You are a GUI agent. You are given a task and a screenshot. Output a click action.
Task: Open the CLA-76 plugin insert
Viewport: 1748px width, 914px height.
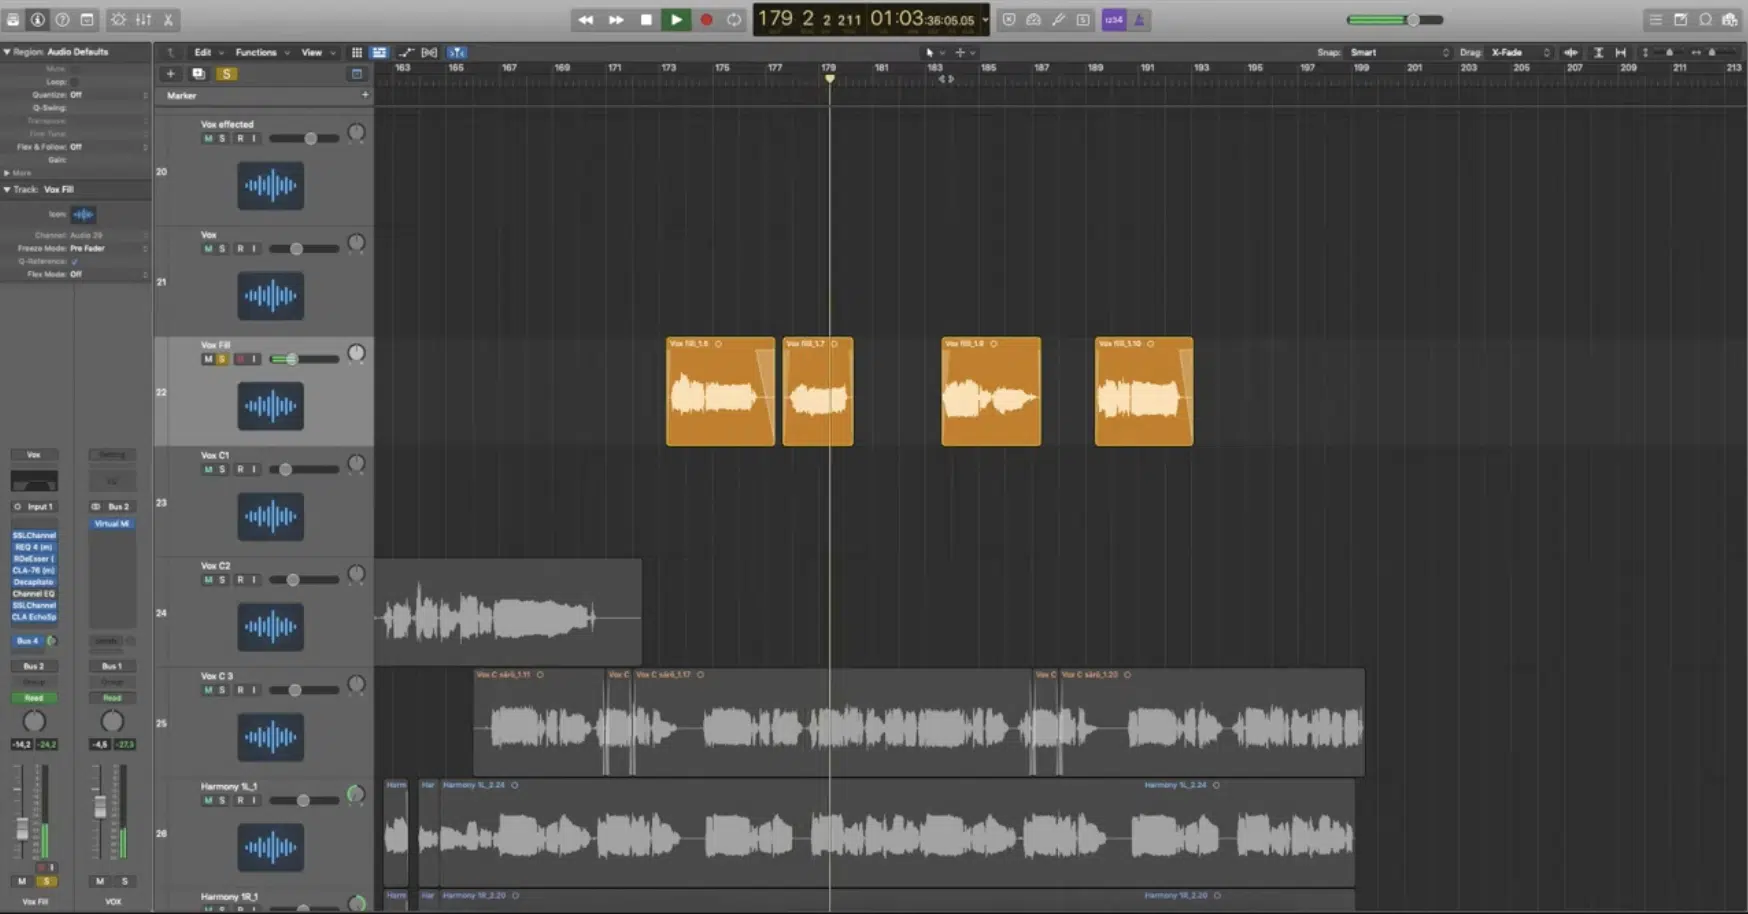[34, 570]
